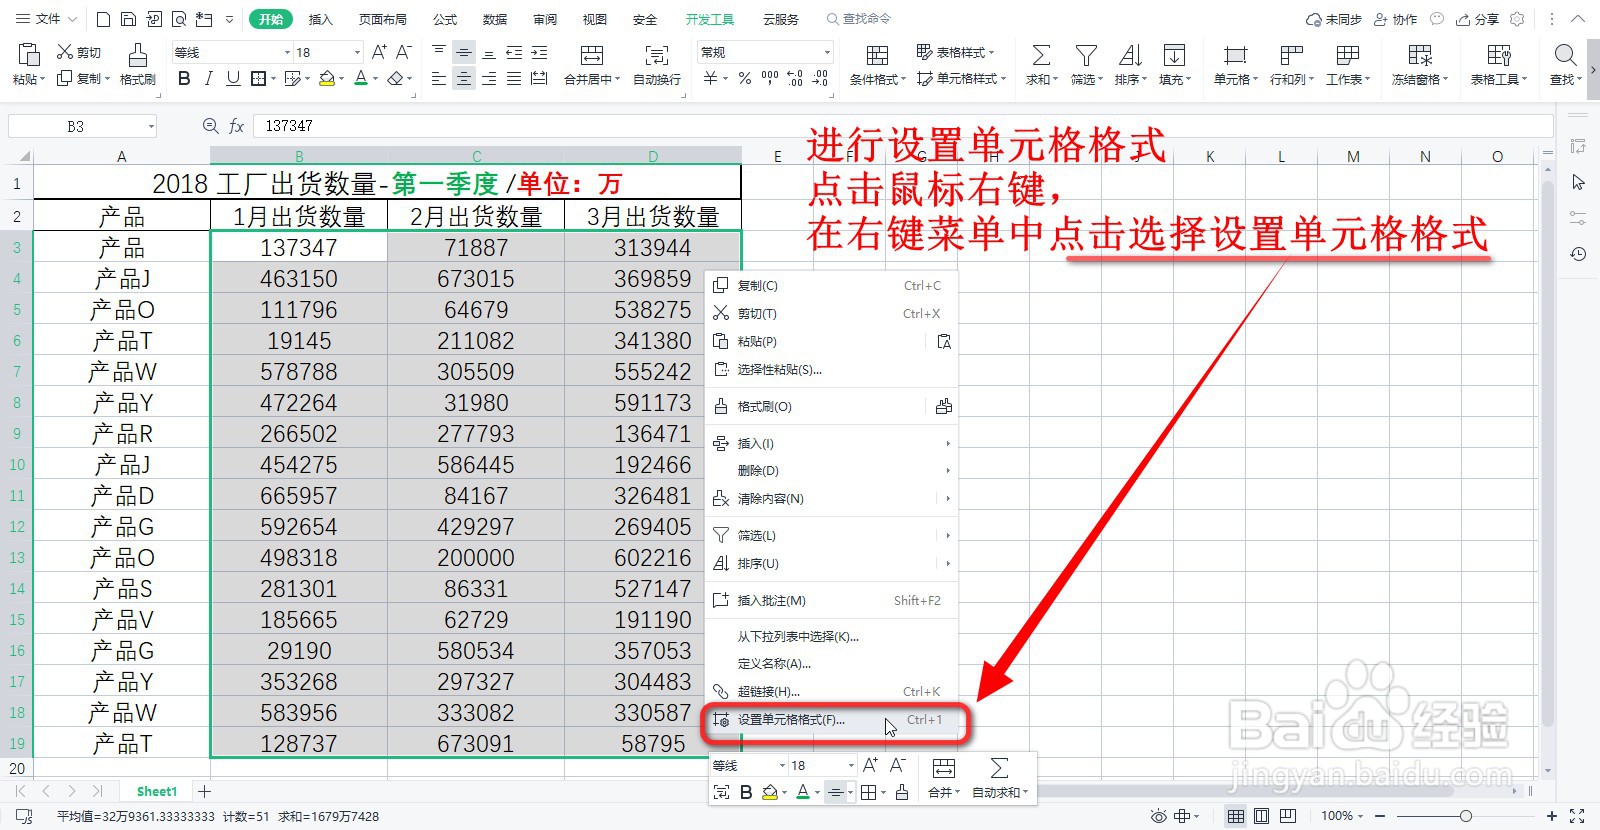Toggle middle vertical alignment in ribbon
1600x830 pixels.
464,52
